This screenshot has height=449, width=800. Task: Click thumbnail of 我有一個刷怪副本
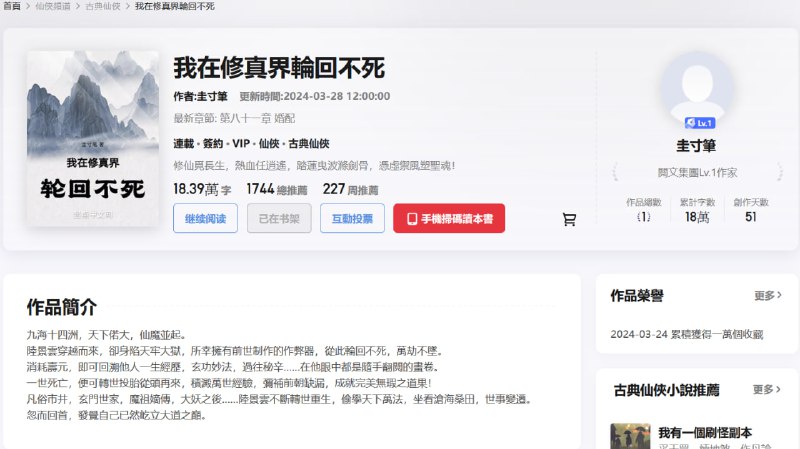(x=630, y=436)
